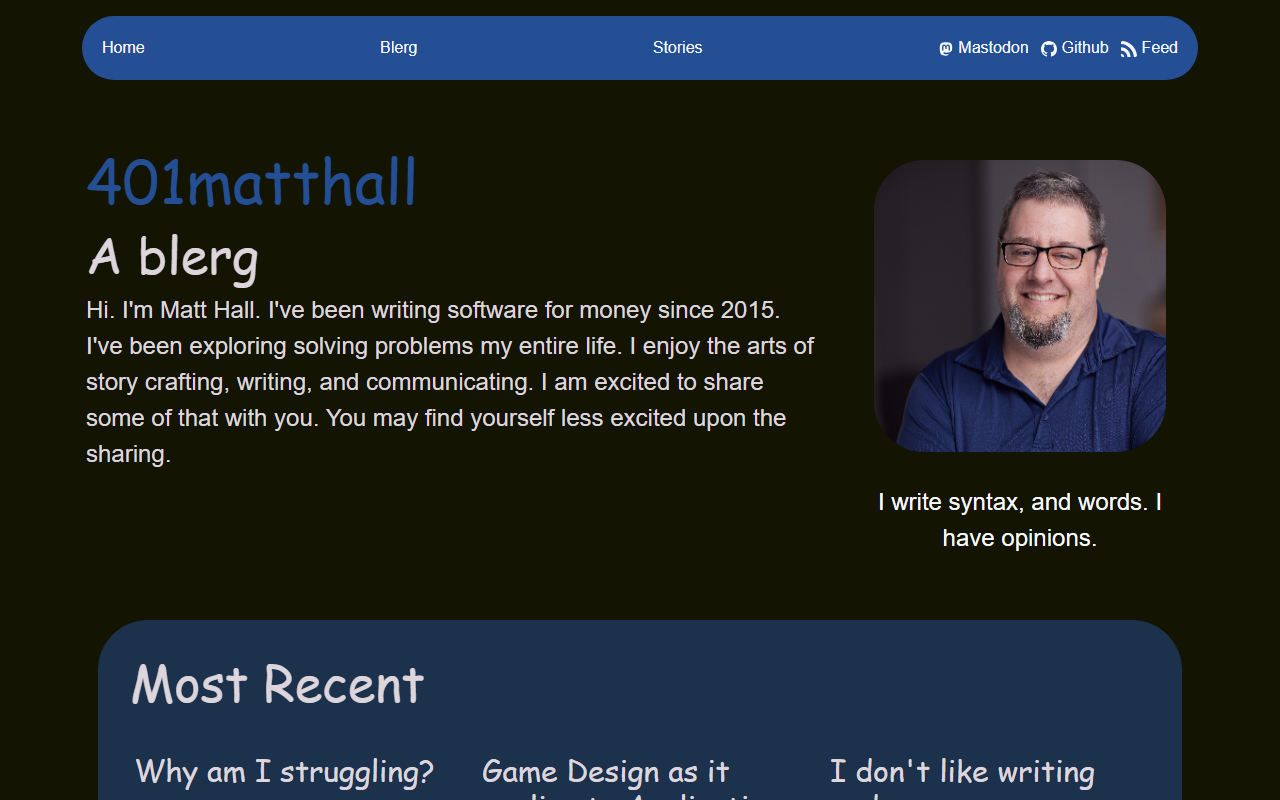Click the "Most Recent" section heading
The image size is (1280, 800).
coord(278,685)
